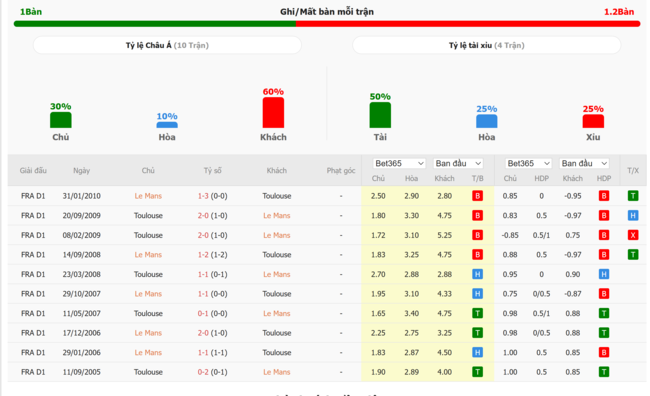Click the Ngày column header
Viewport: 650px width, 396px height.
81,170
